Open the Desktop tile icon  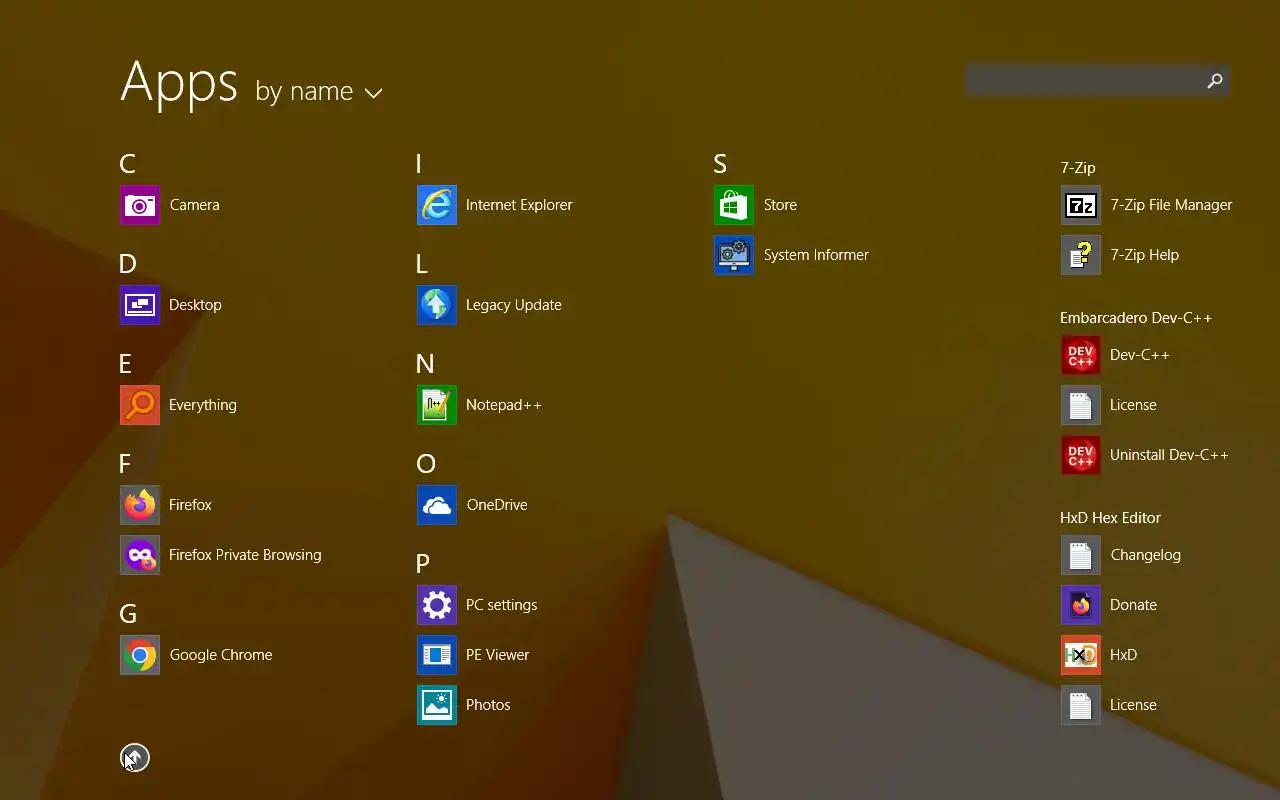(x=140, y=305)
